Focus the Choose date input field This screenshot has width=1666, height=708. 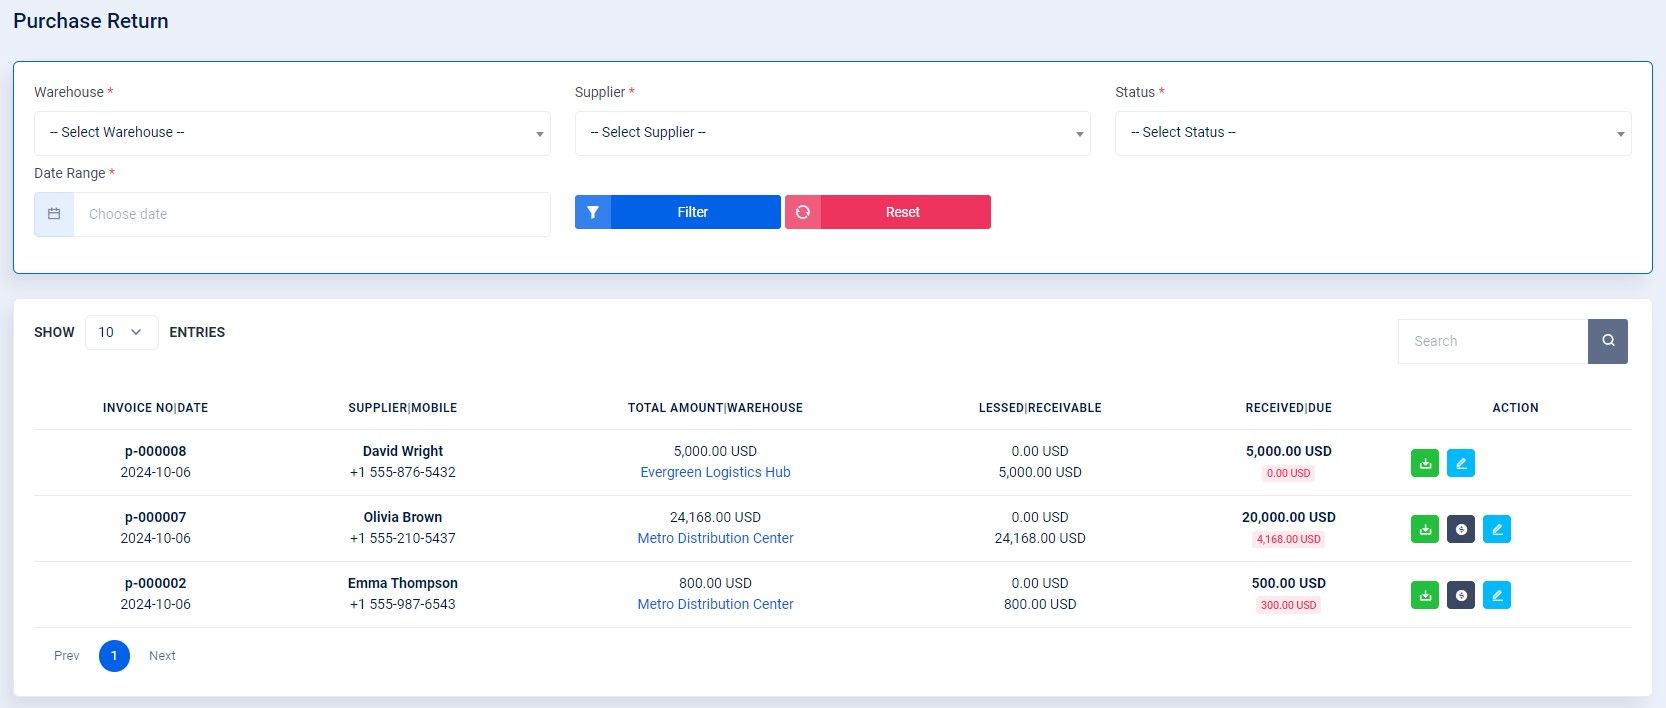coord(311,214)
